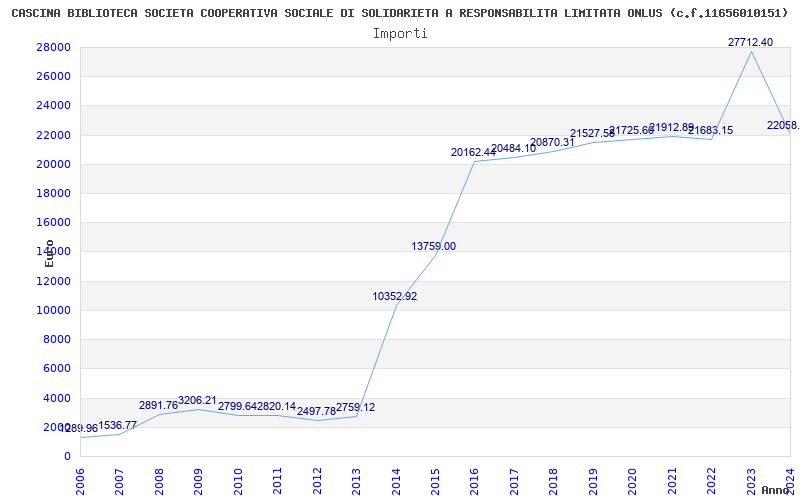Screen dimensions: 800x500
Task: Click the 2497.78 data label
Action: [x=316, y=411]
